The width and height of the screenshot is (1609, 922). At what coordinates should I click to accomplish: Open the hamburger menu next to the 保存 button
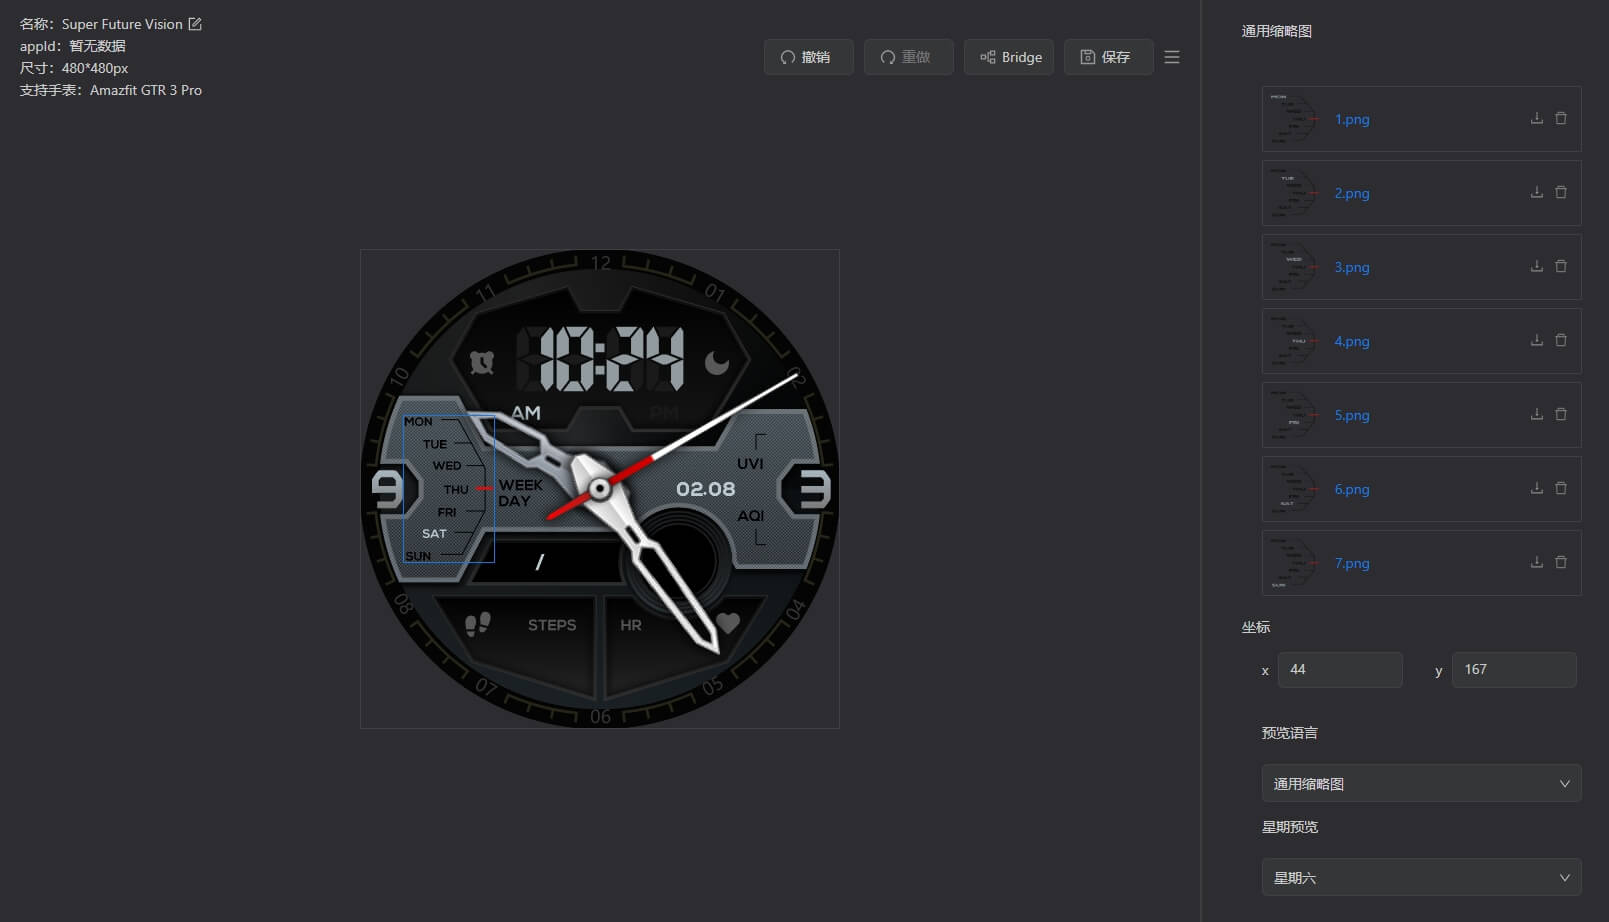[x=1172, y=57]
